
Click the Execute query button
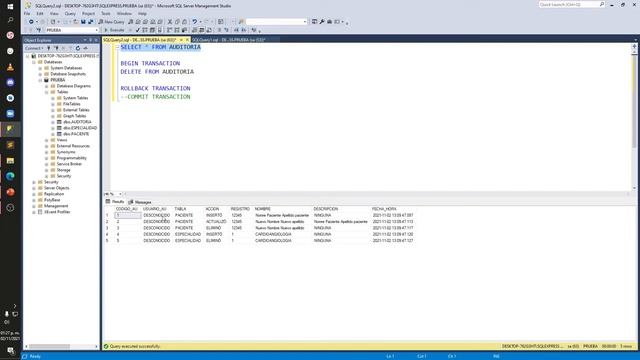[x=114, y=30]
